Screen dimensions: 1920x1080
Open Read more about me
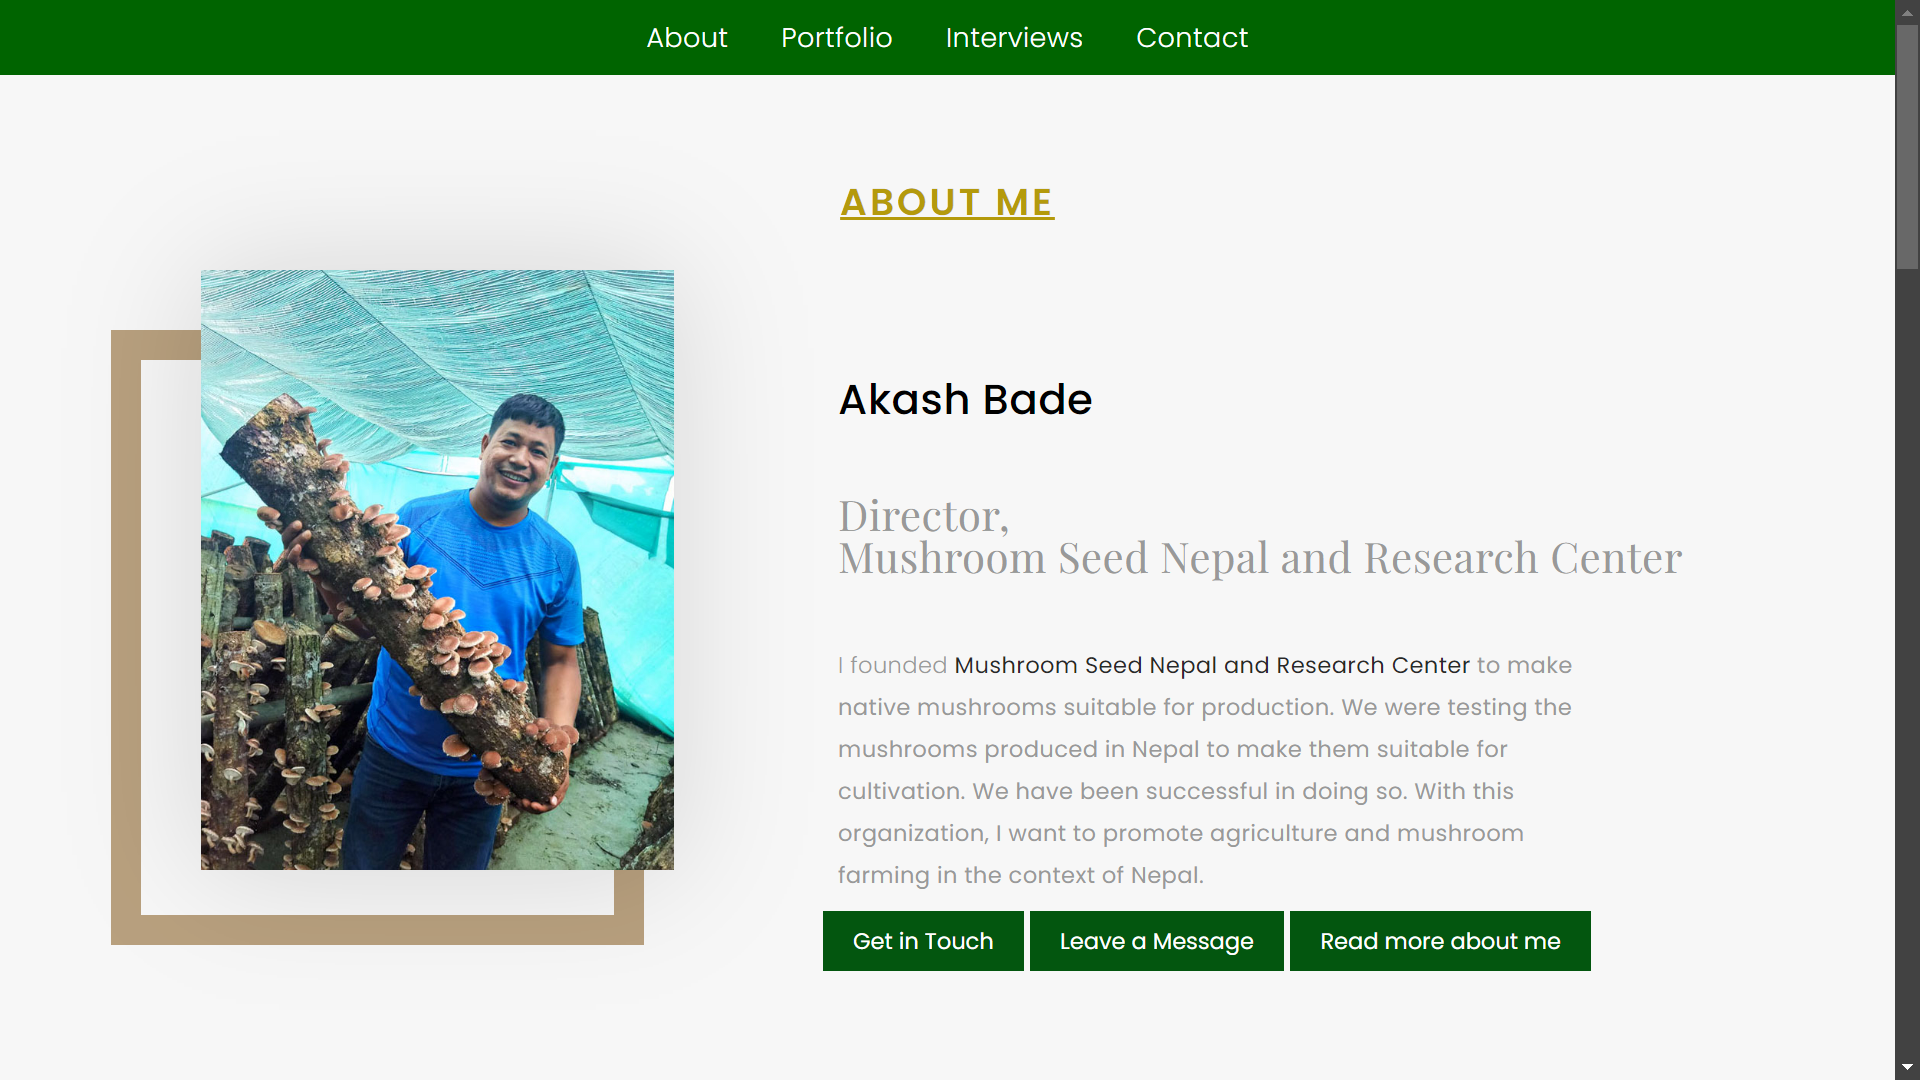pyautogui.click(x=1440, y=941)
